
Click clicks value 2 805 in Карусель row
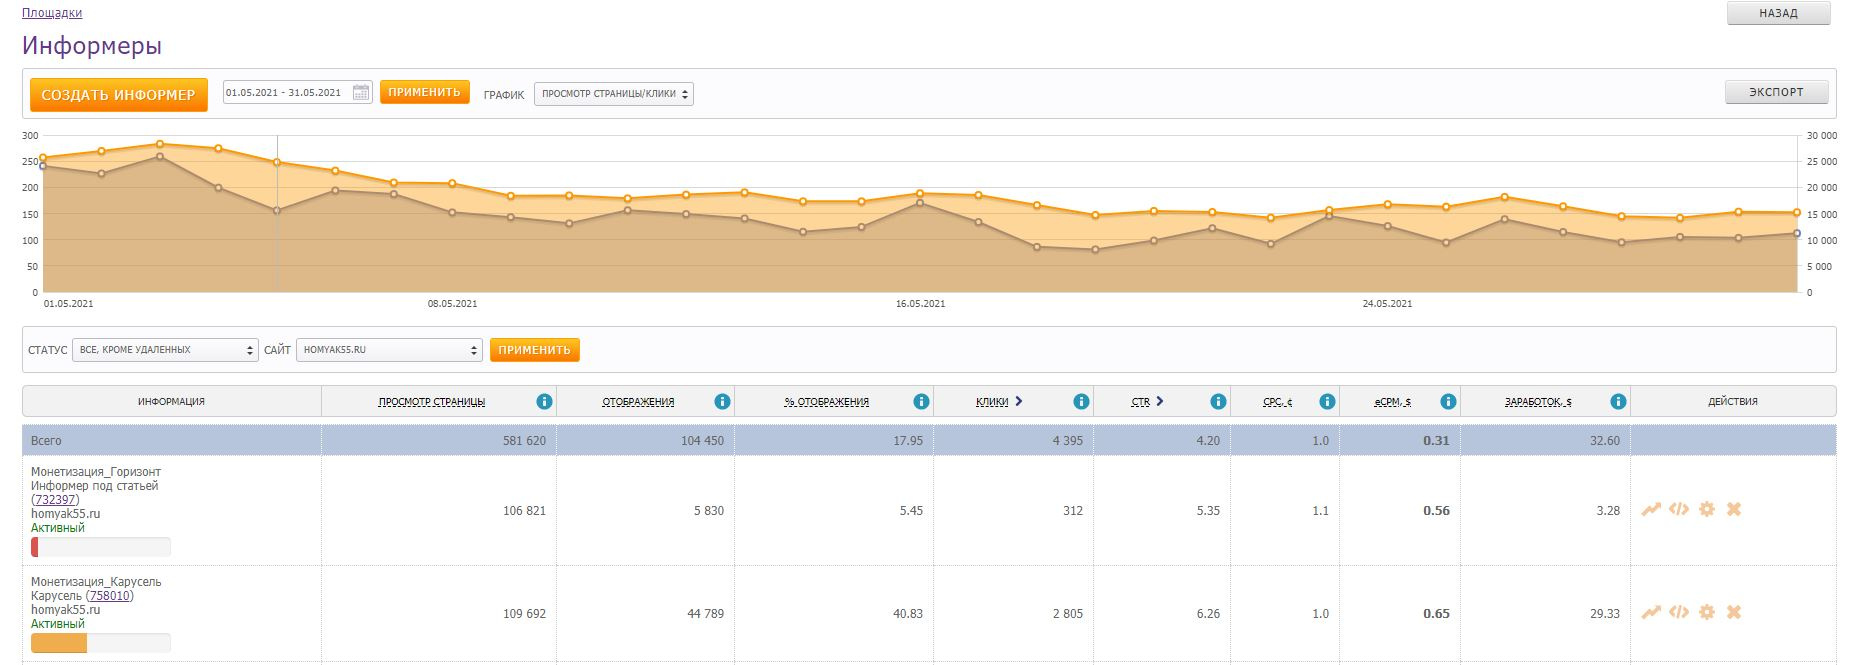point(1068,614)
